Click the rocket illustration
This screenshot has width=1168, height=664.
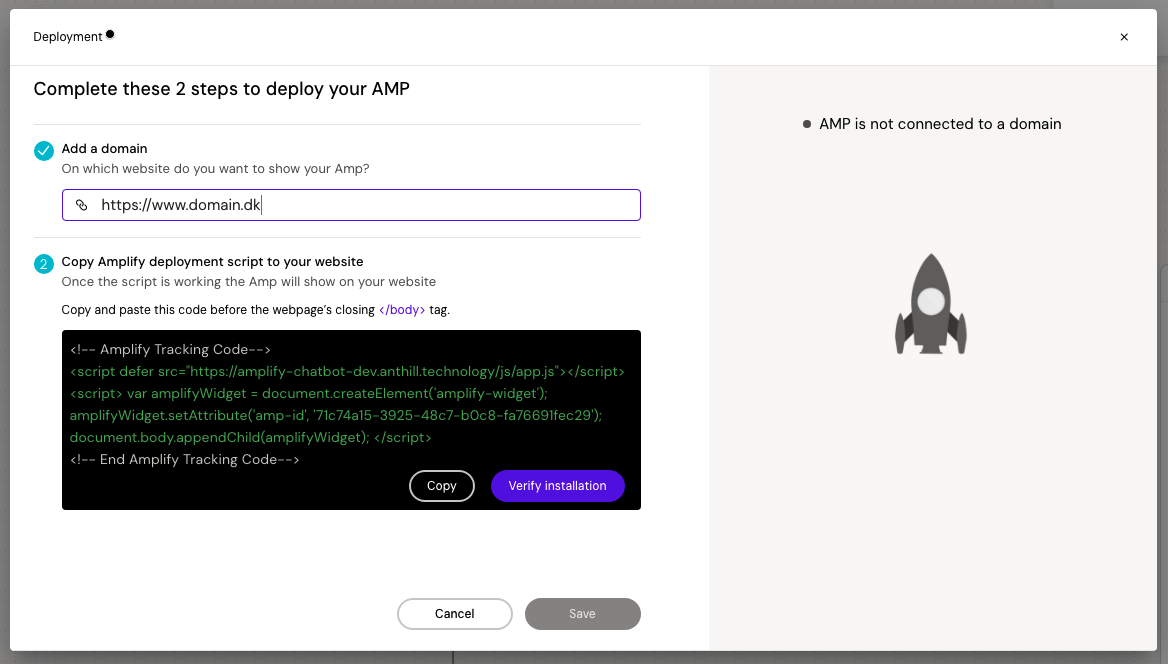[x=931, y=304]
